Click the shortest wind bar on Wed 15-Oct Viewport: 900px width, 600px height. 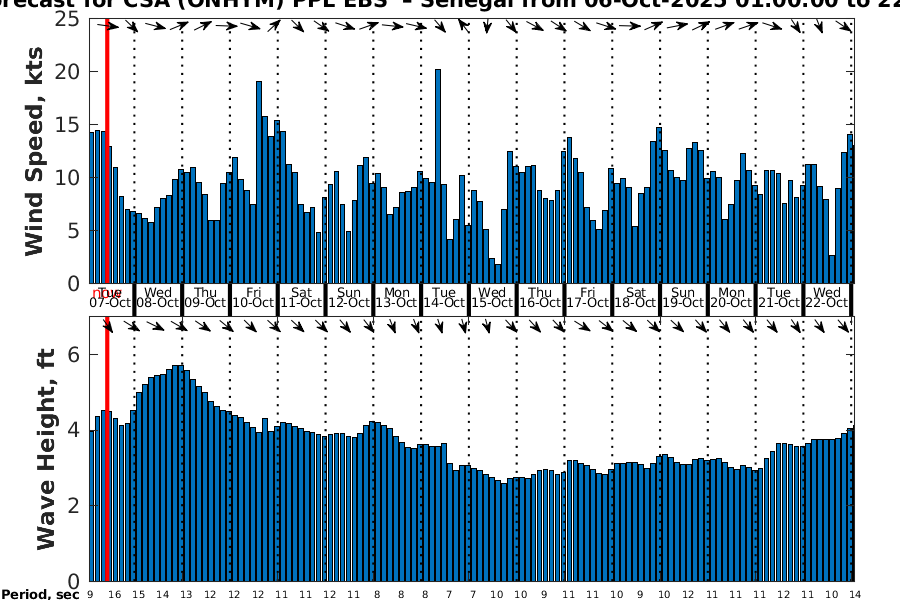coord(498,274)
